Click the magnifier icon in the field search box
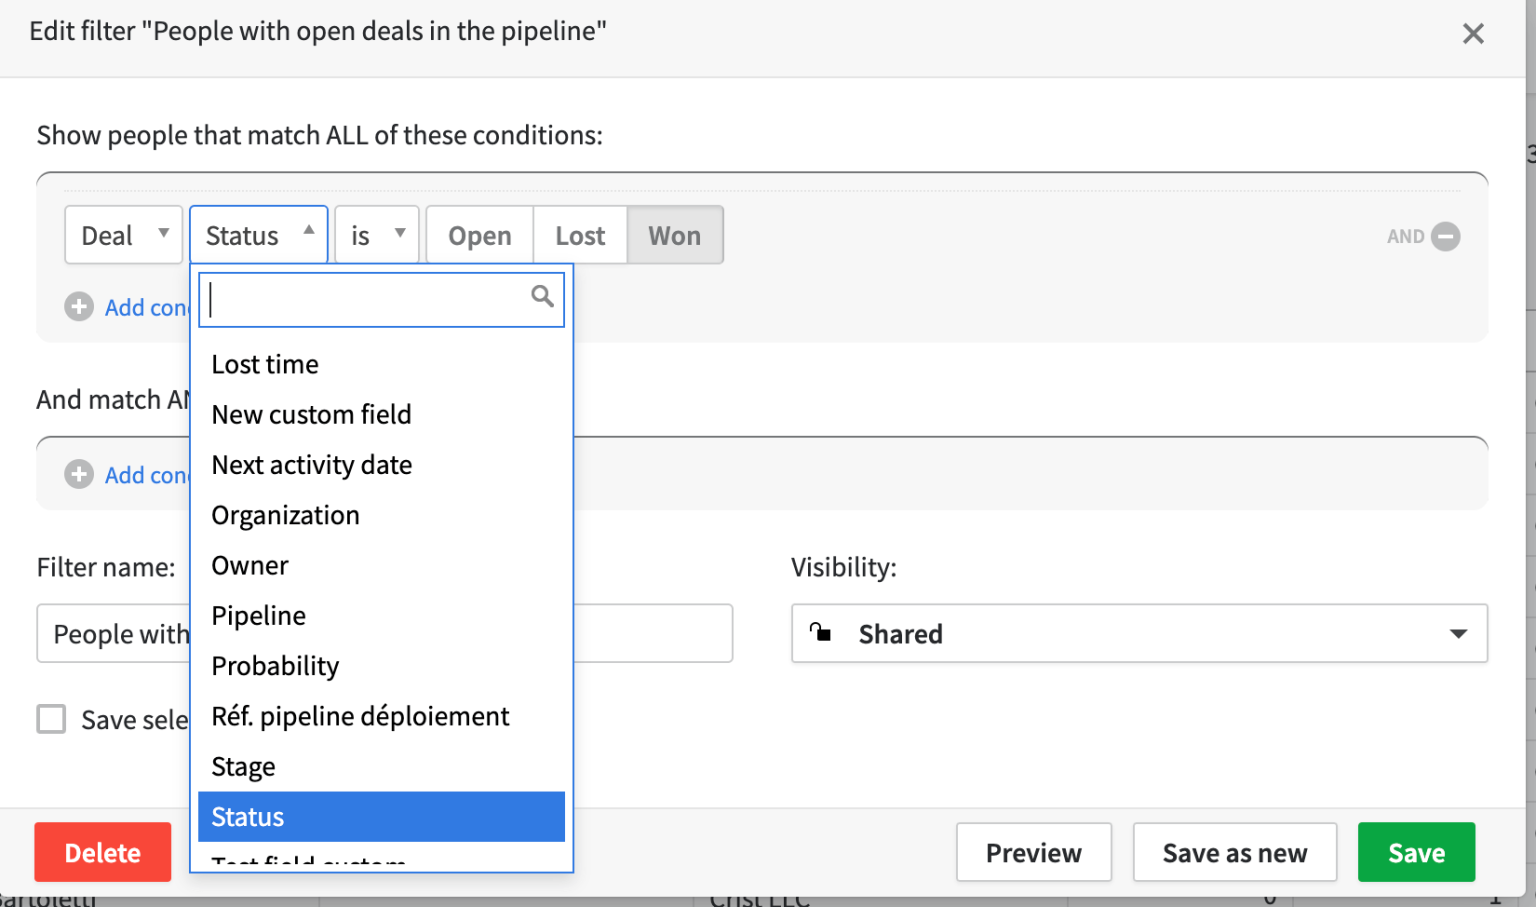The image size is (1536, 907). click(542, 296)
